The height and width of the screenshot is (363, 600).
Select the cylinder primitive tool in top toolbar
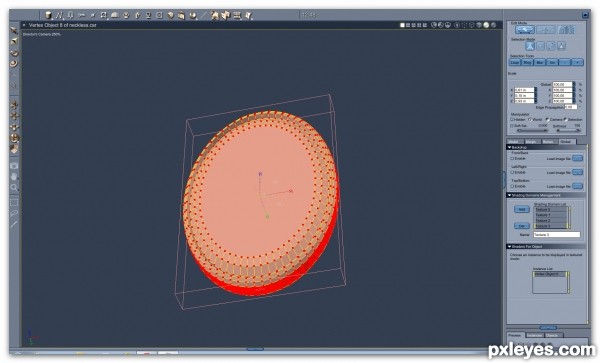48,15
